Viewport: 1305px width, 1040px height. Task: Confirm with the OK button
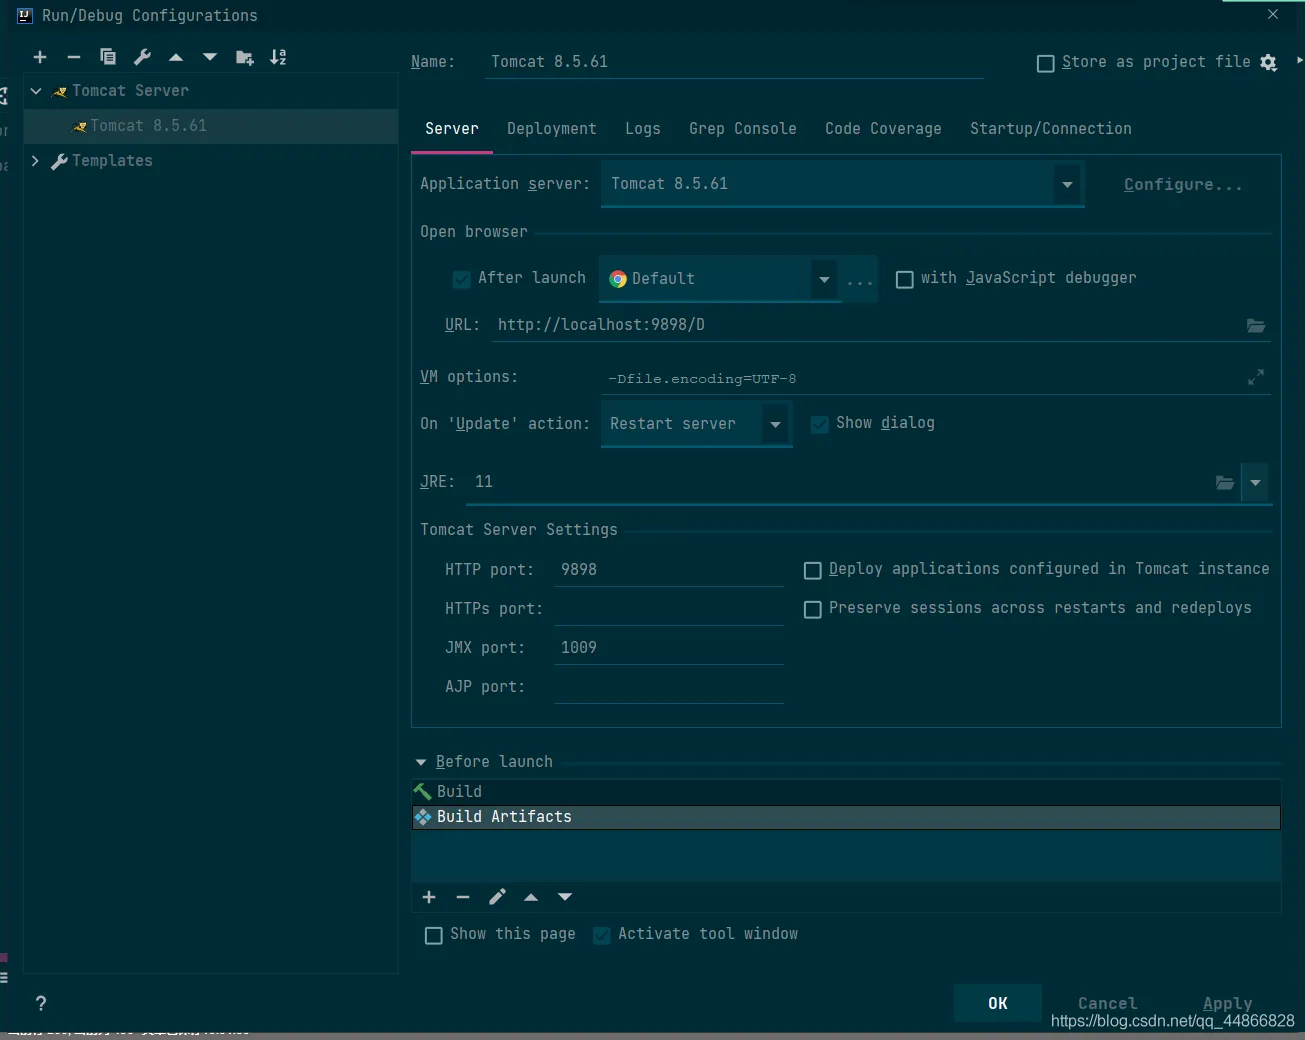pos(998,1003)
